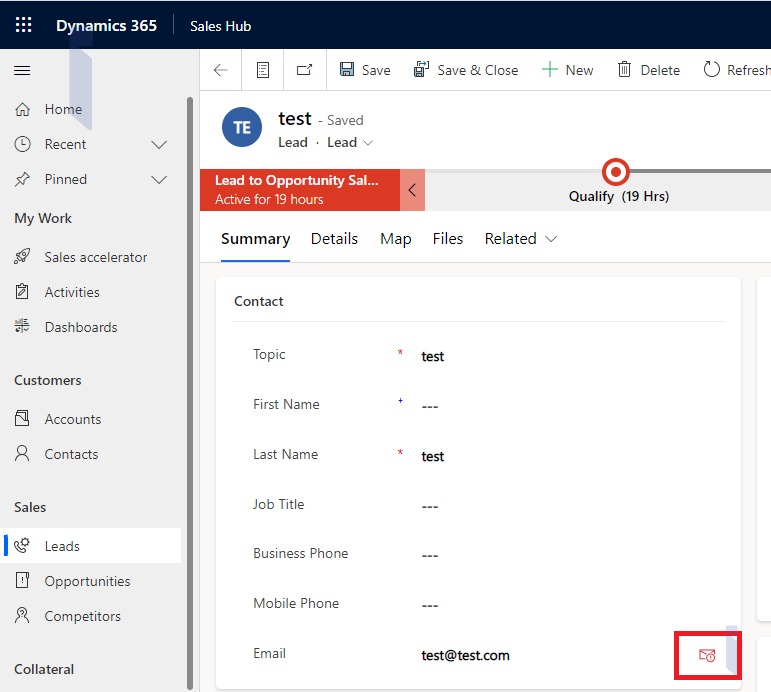This screenshot has height=692, width=771.
Task: Open Leads in the sidebar
Action: (92, 545)
